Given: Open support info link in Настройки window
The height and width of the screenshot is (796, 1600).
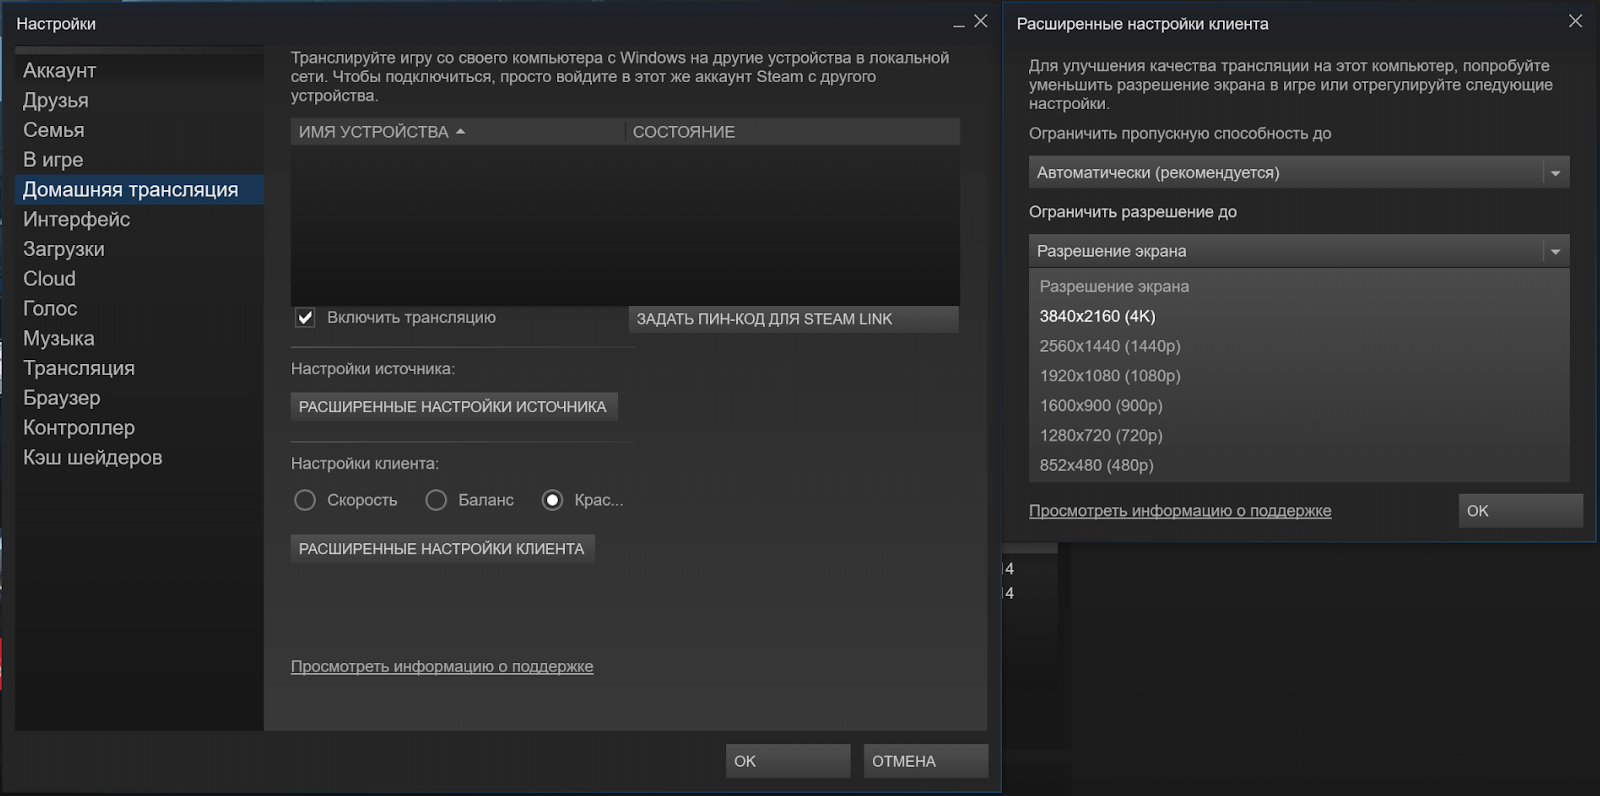Looking at the screenshot, I should click(x=442, y=667).
